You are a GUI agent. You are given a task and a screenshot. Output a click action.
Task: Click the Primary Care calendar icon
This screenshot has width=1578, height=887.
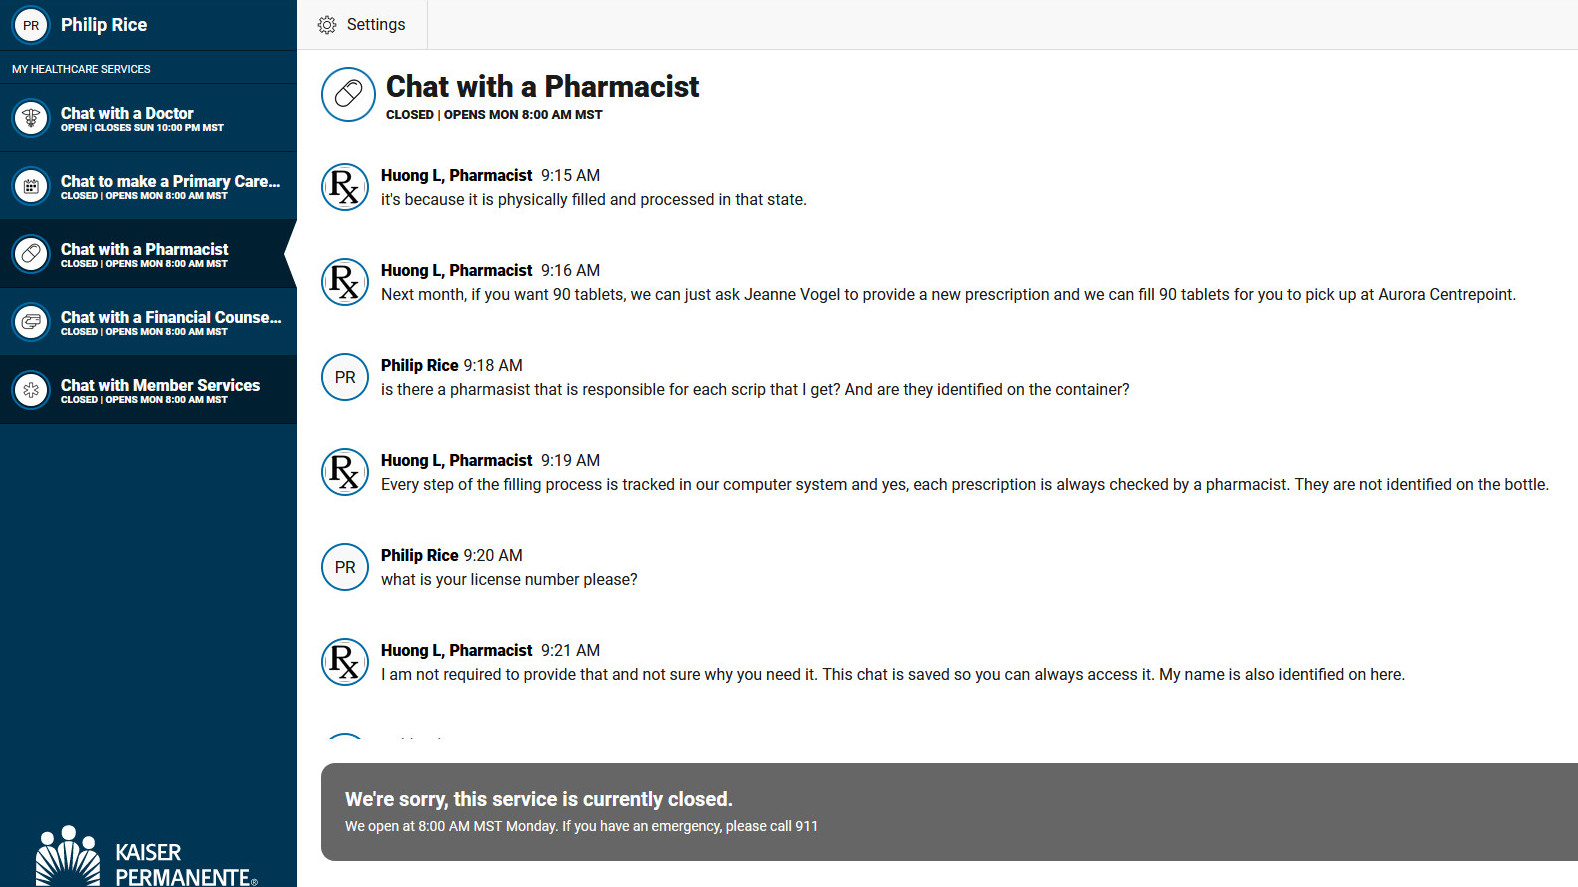pos(31,186)
